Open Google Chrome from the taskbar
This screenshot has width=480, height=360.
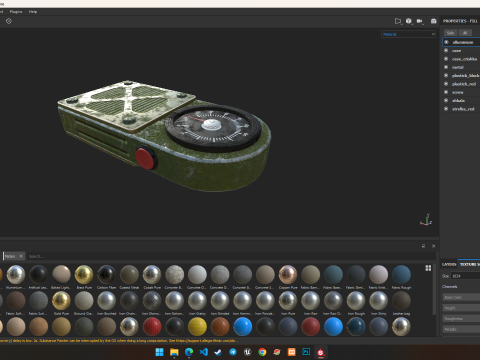(262, 352)
